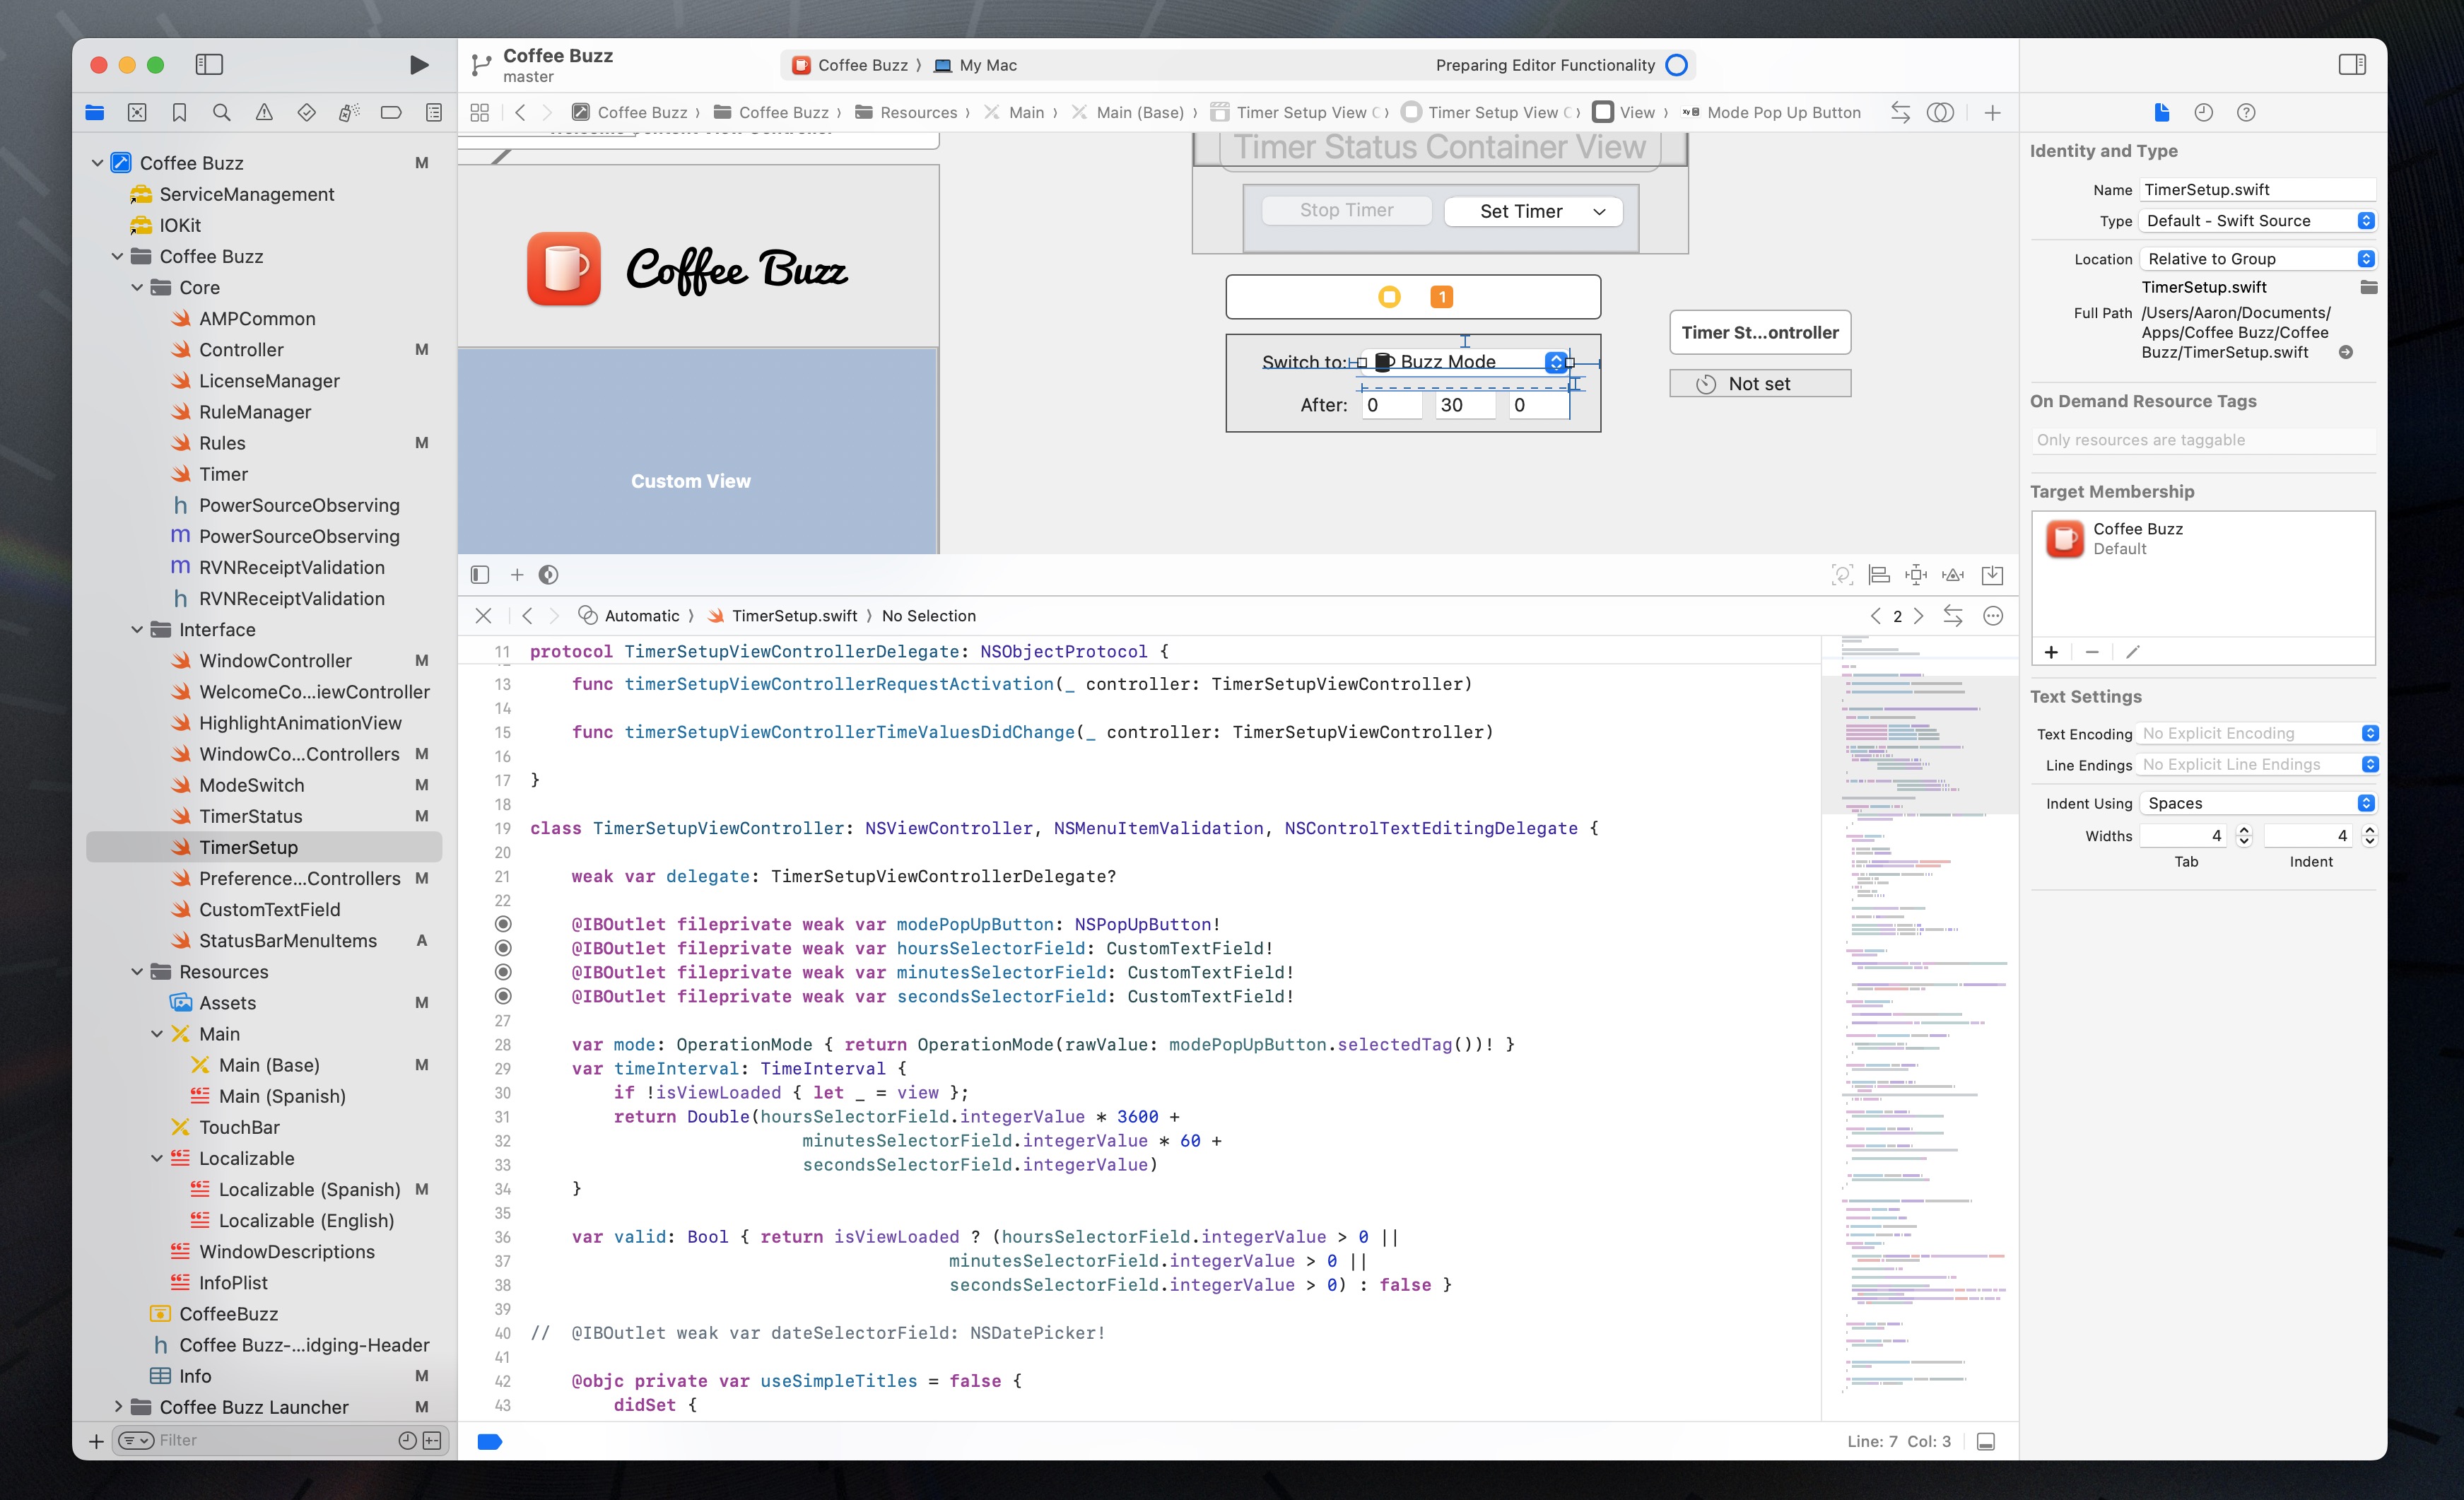This screenshot has width=2464, height=1500.
Task: Open the Source Control navigator icon
Action: pos(137,113)
